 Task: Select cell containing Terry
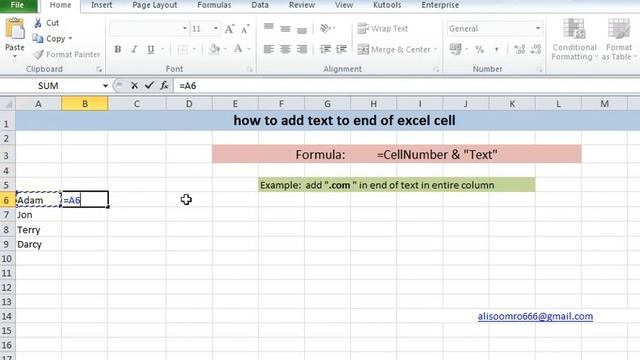pyautogui.click(x=38, y=229)
